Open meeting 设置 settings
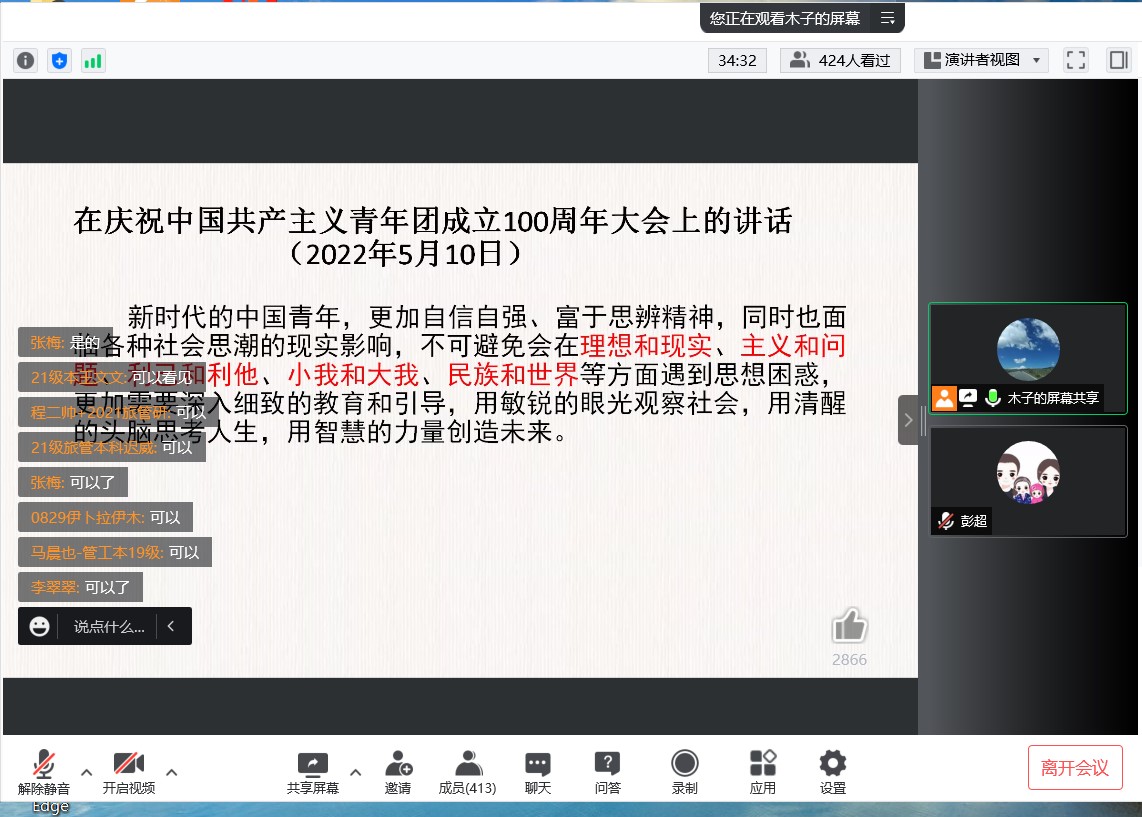 (x=832, y=772)
